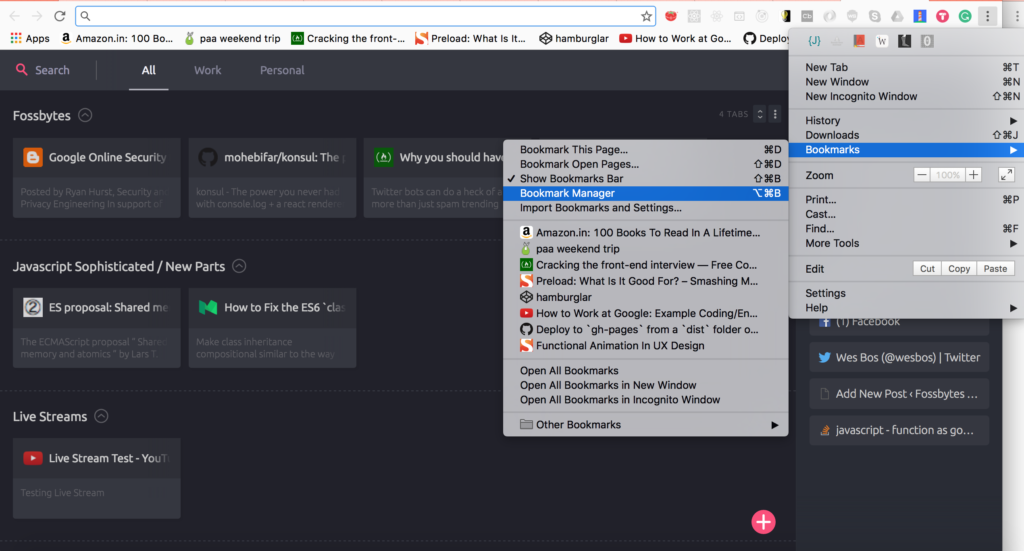Open paa weekend trip bookmark in bar
This screenshot has width=1024, height=551.
[x=233, y=39]
